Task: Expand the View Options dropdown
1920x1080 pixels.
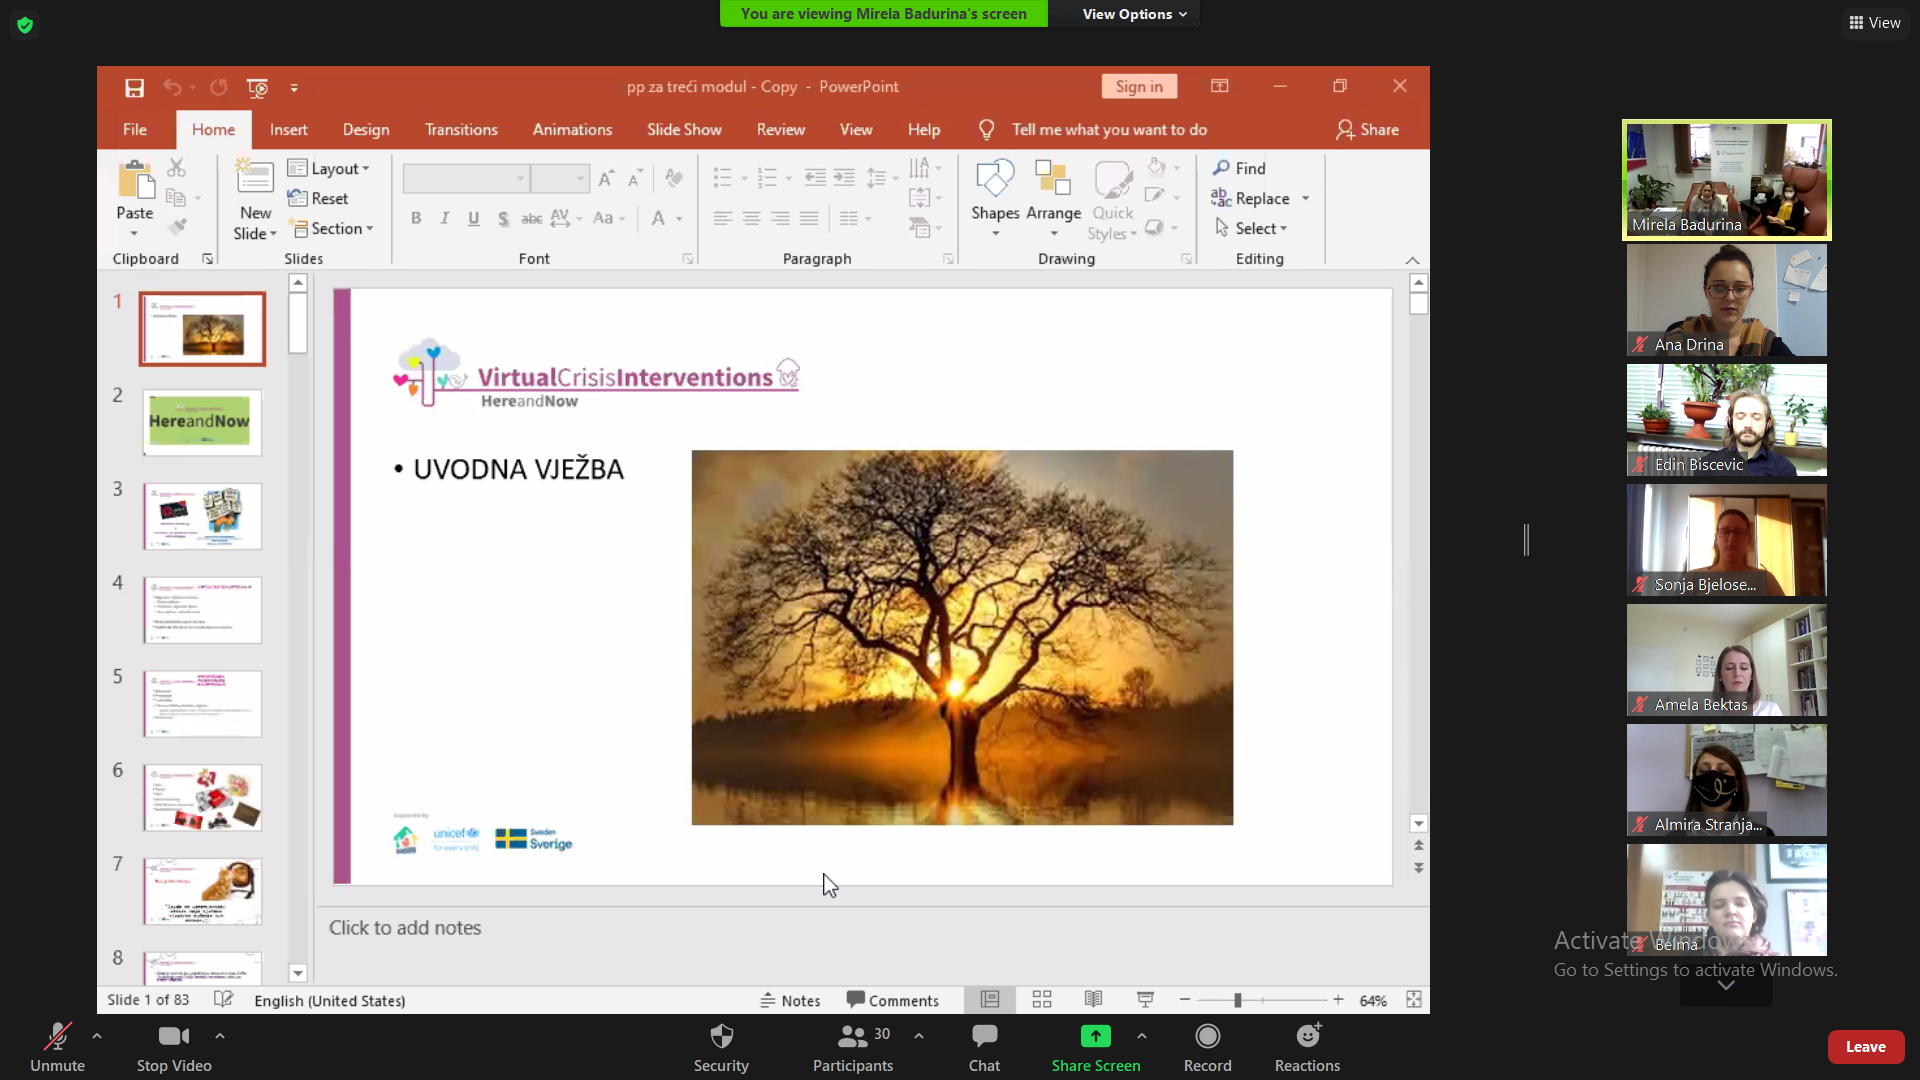Action: [x=1134, y=14]
